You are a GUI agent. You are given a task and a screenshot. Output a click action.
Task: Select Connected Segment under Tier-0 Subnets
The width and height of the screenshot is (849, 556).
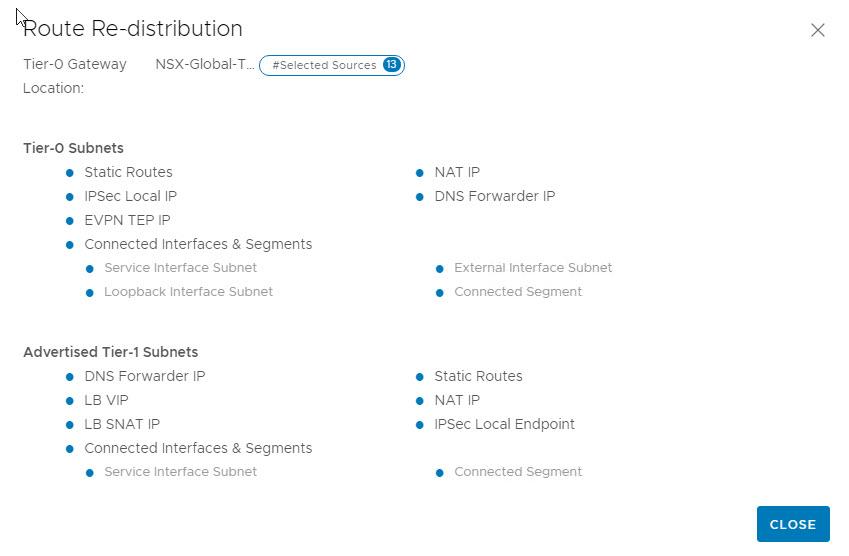[x=517, y=292]
